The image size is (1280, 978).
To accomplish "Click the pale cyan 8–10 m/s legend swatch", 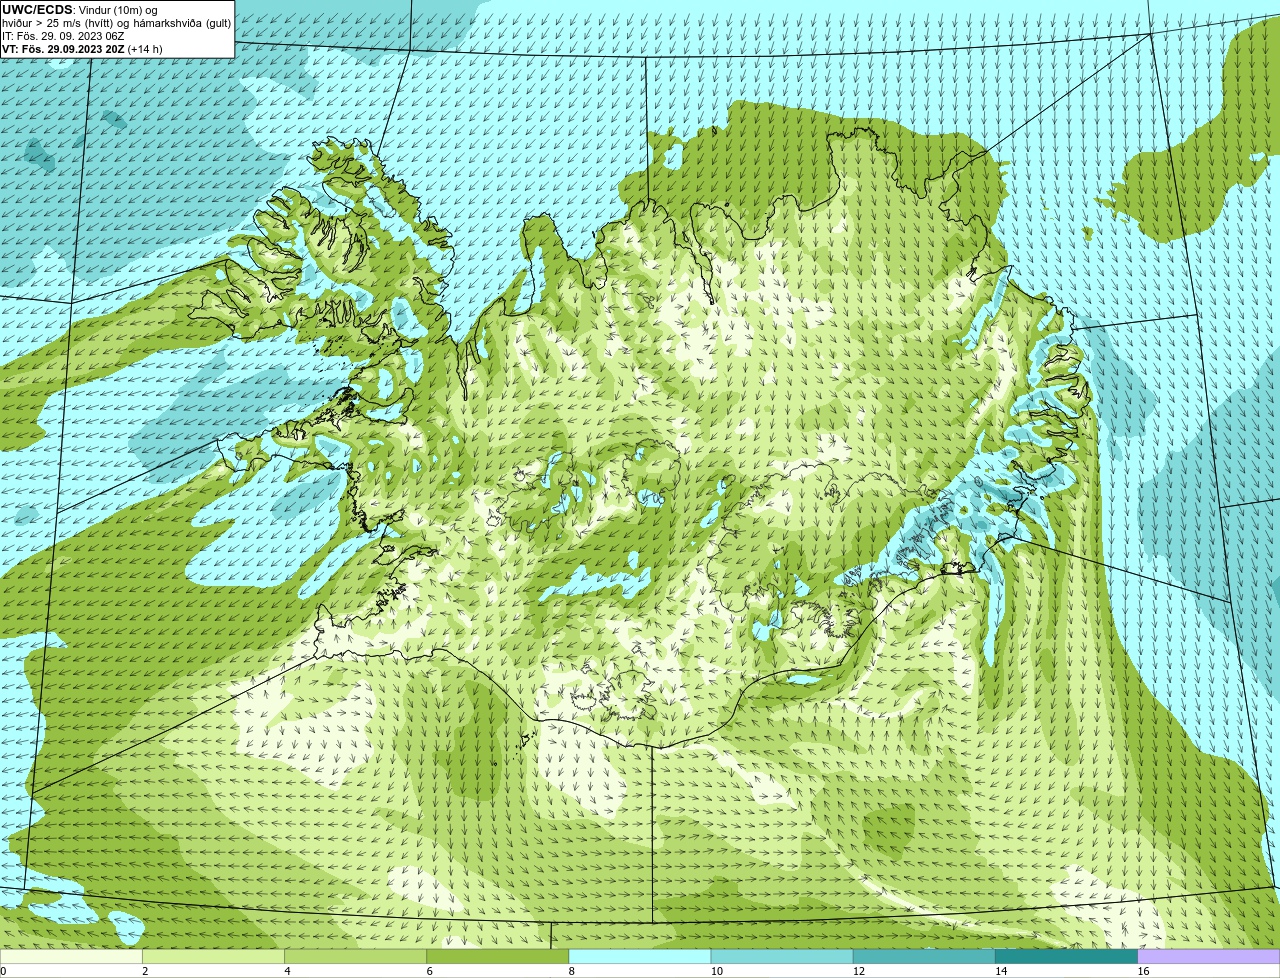I will pos(640,956).
